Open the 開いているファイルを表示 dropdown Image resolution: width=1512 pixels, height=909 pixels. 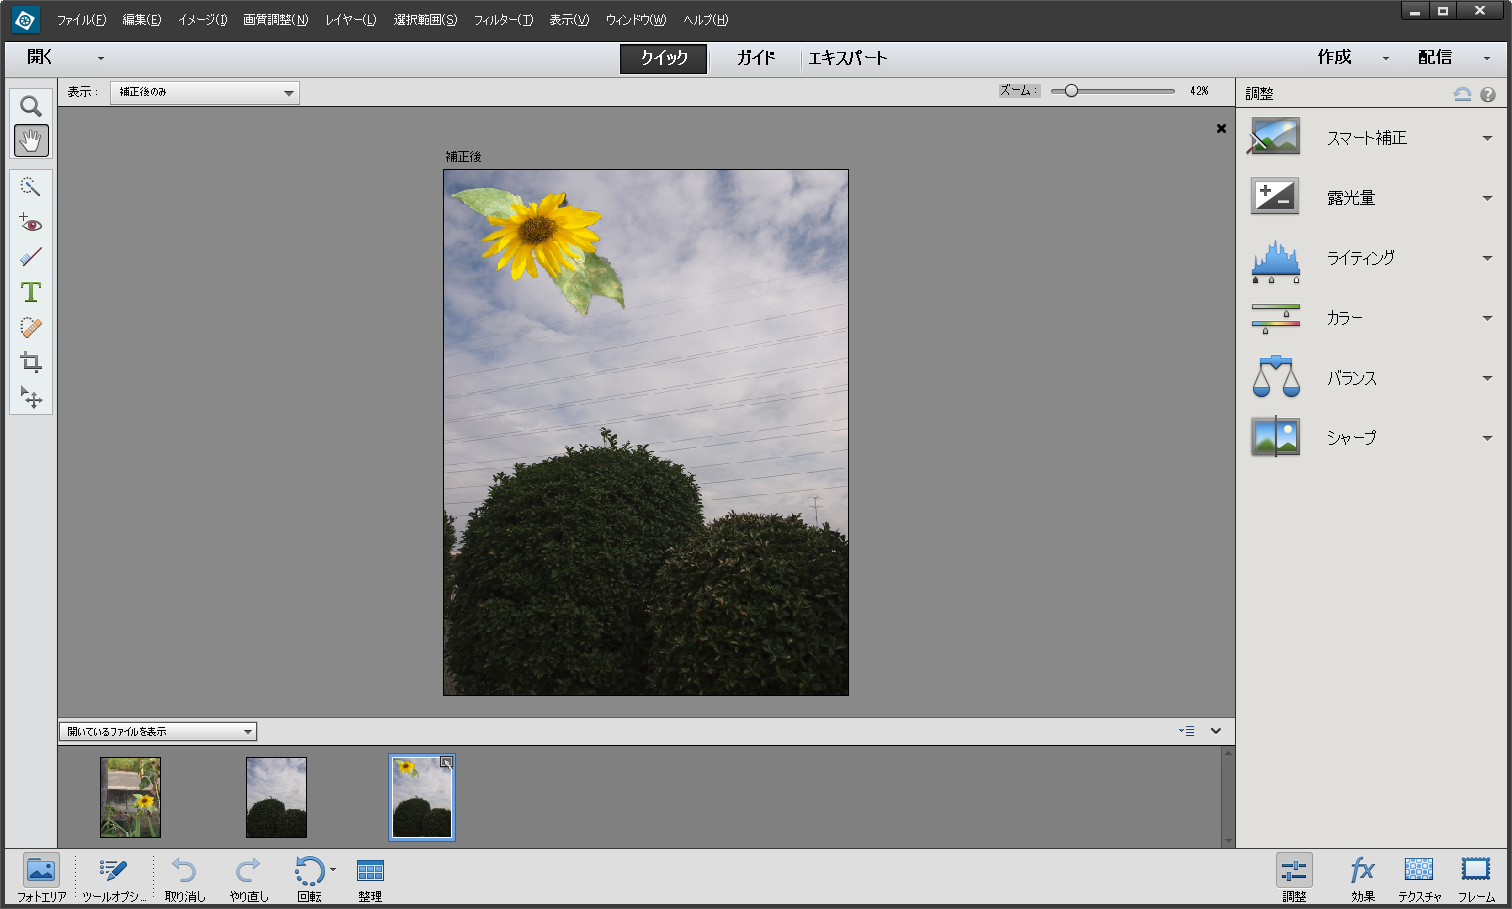click(156, 731)
